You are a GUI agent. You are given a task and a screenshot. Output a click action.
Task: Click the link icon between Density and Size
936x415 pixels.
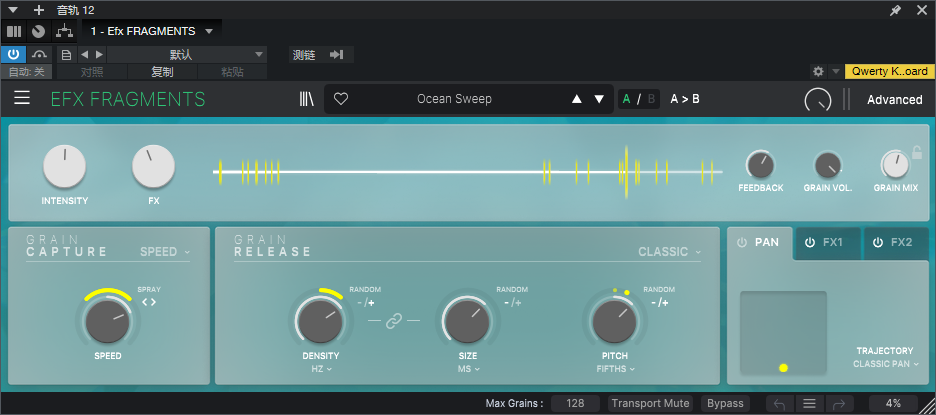394,321
